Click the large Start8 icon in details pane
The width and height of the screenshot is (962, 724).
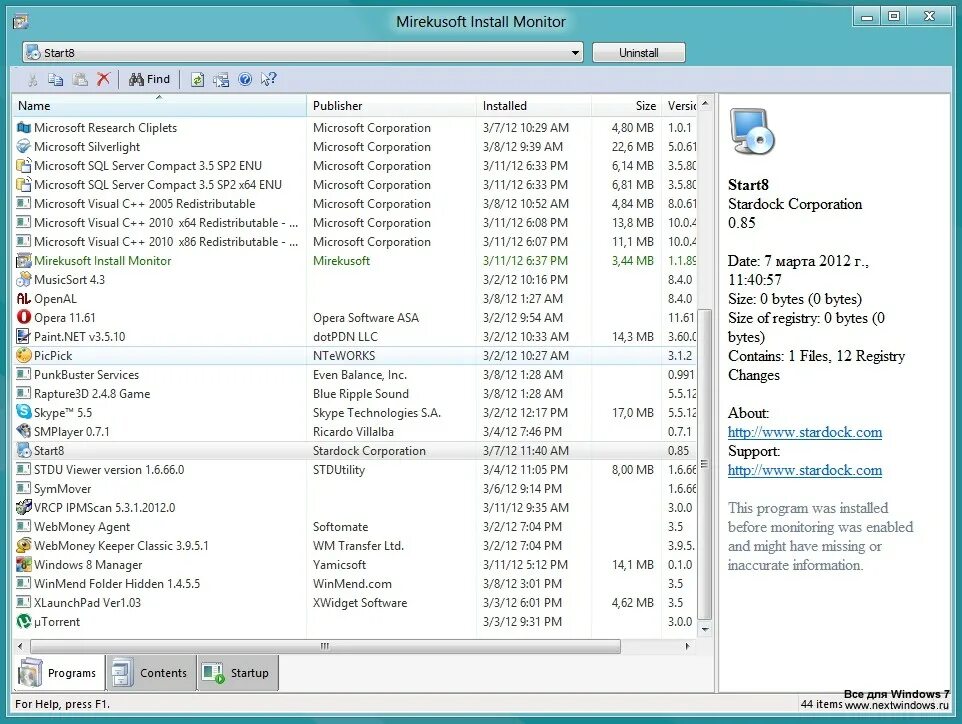point(752,131)
